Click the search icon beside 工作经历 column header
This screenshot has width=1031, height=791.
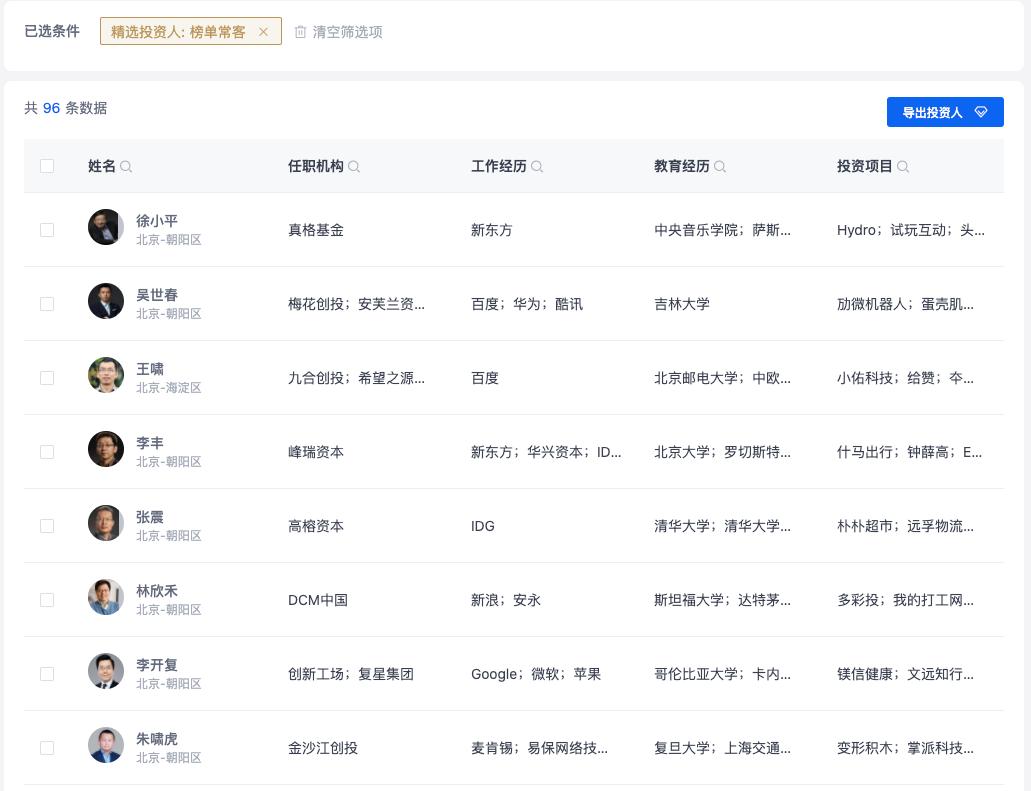(x=537, y=166)
